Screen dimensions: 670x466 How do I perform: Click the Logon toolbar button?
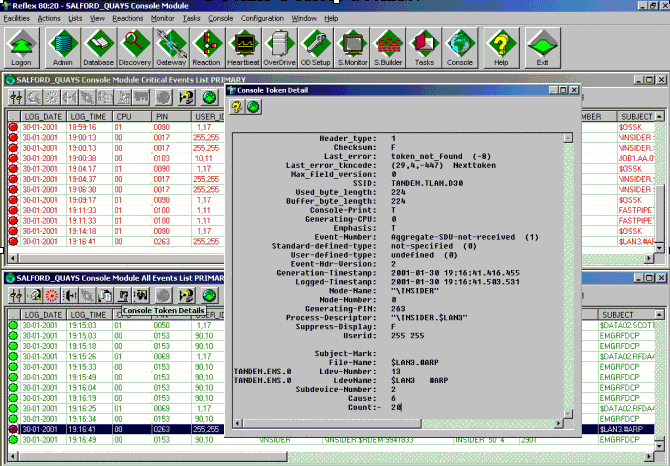(23, 47)
